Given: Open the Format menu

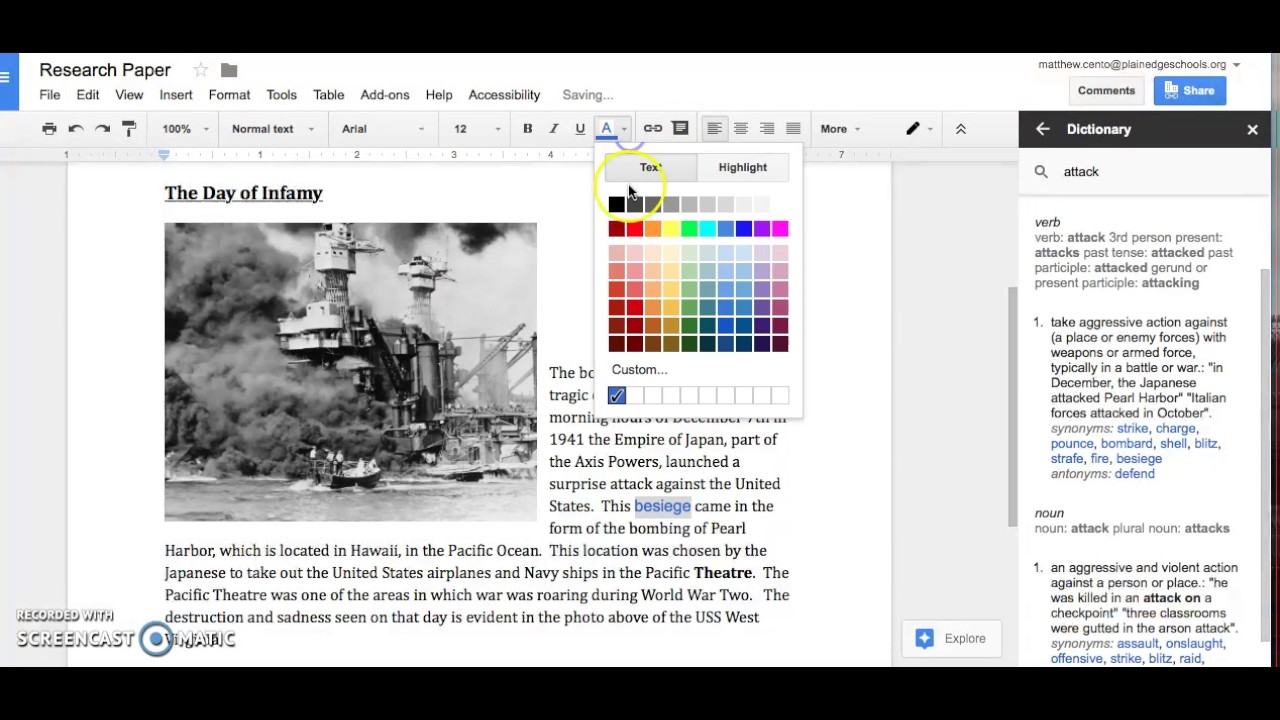Looking at the screenshot, I should click(x=229, y=95).
